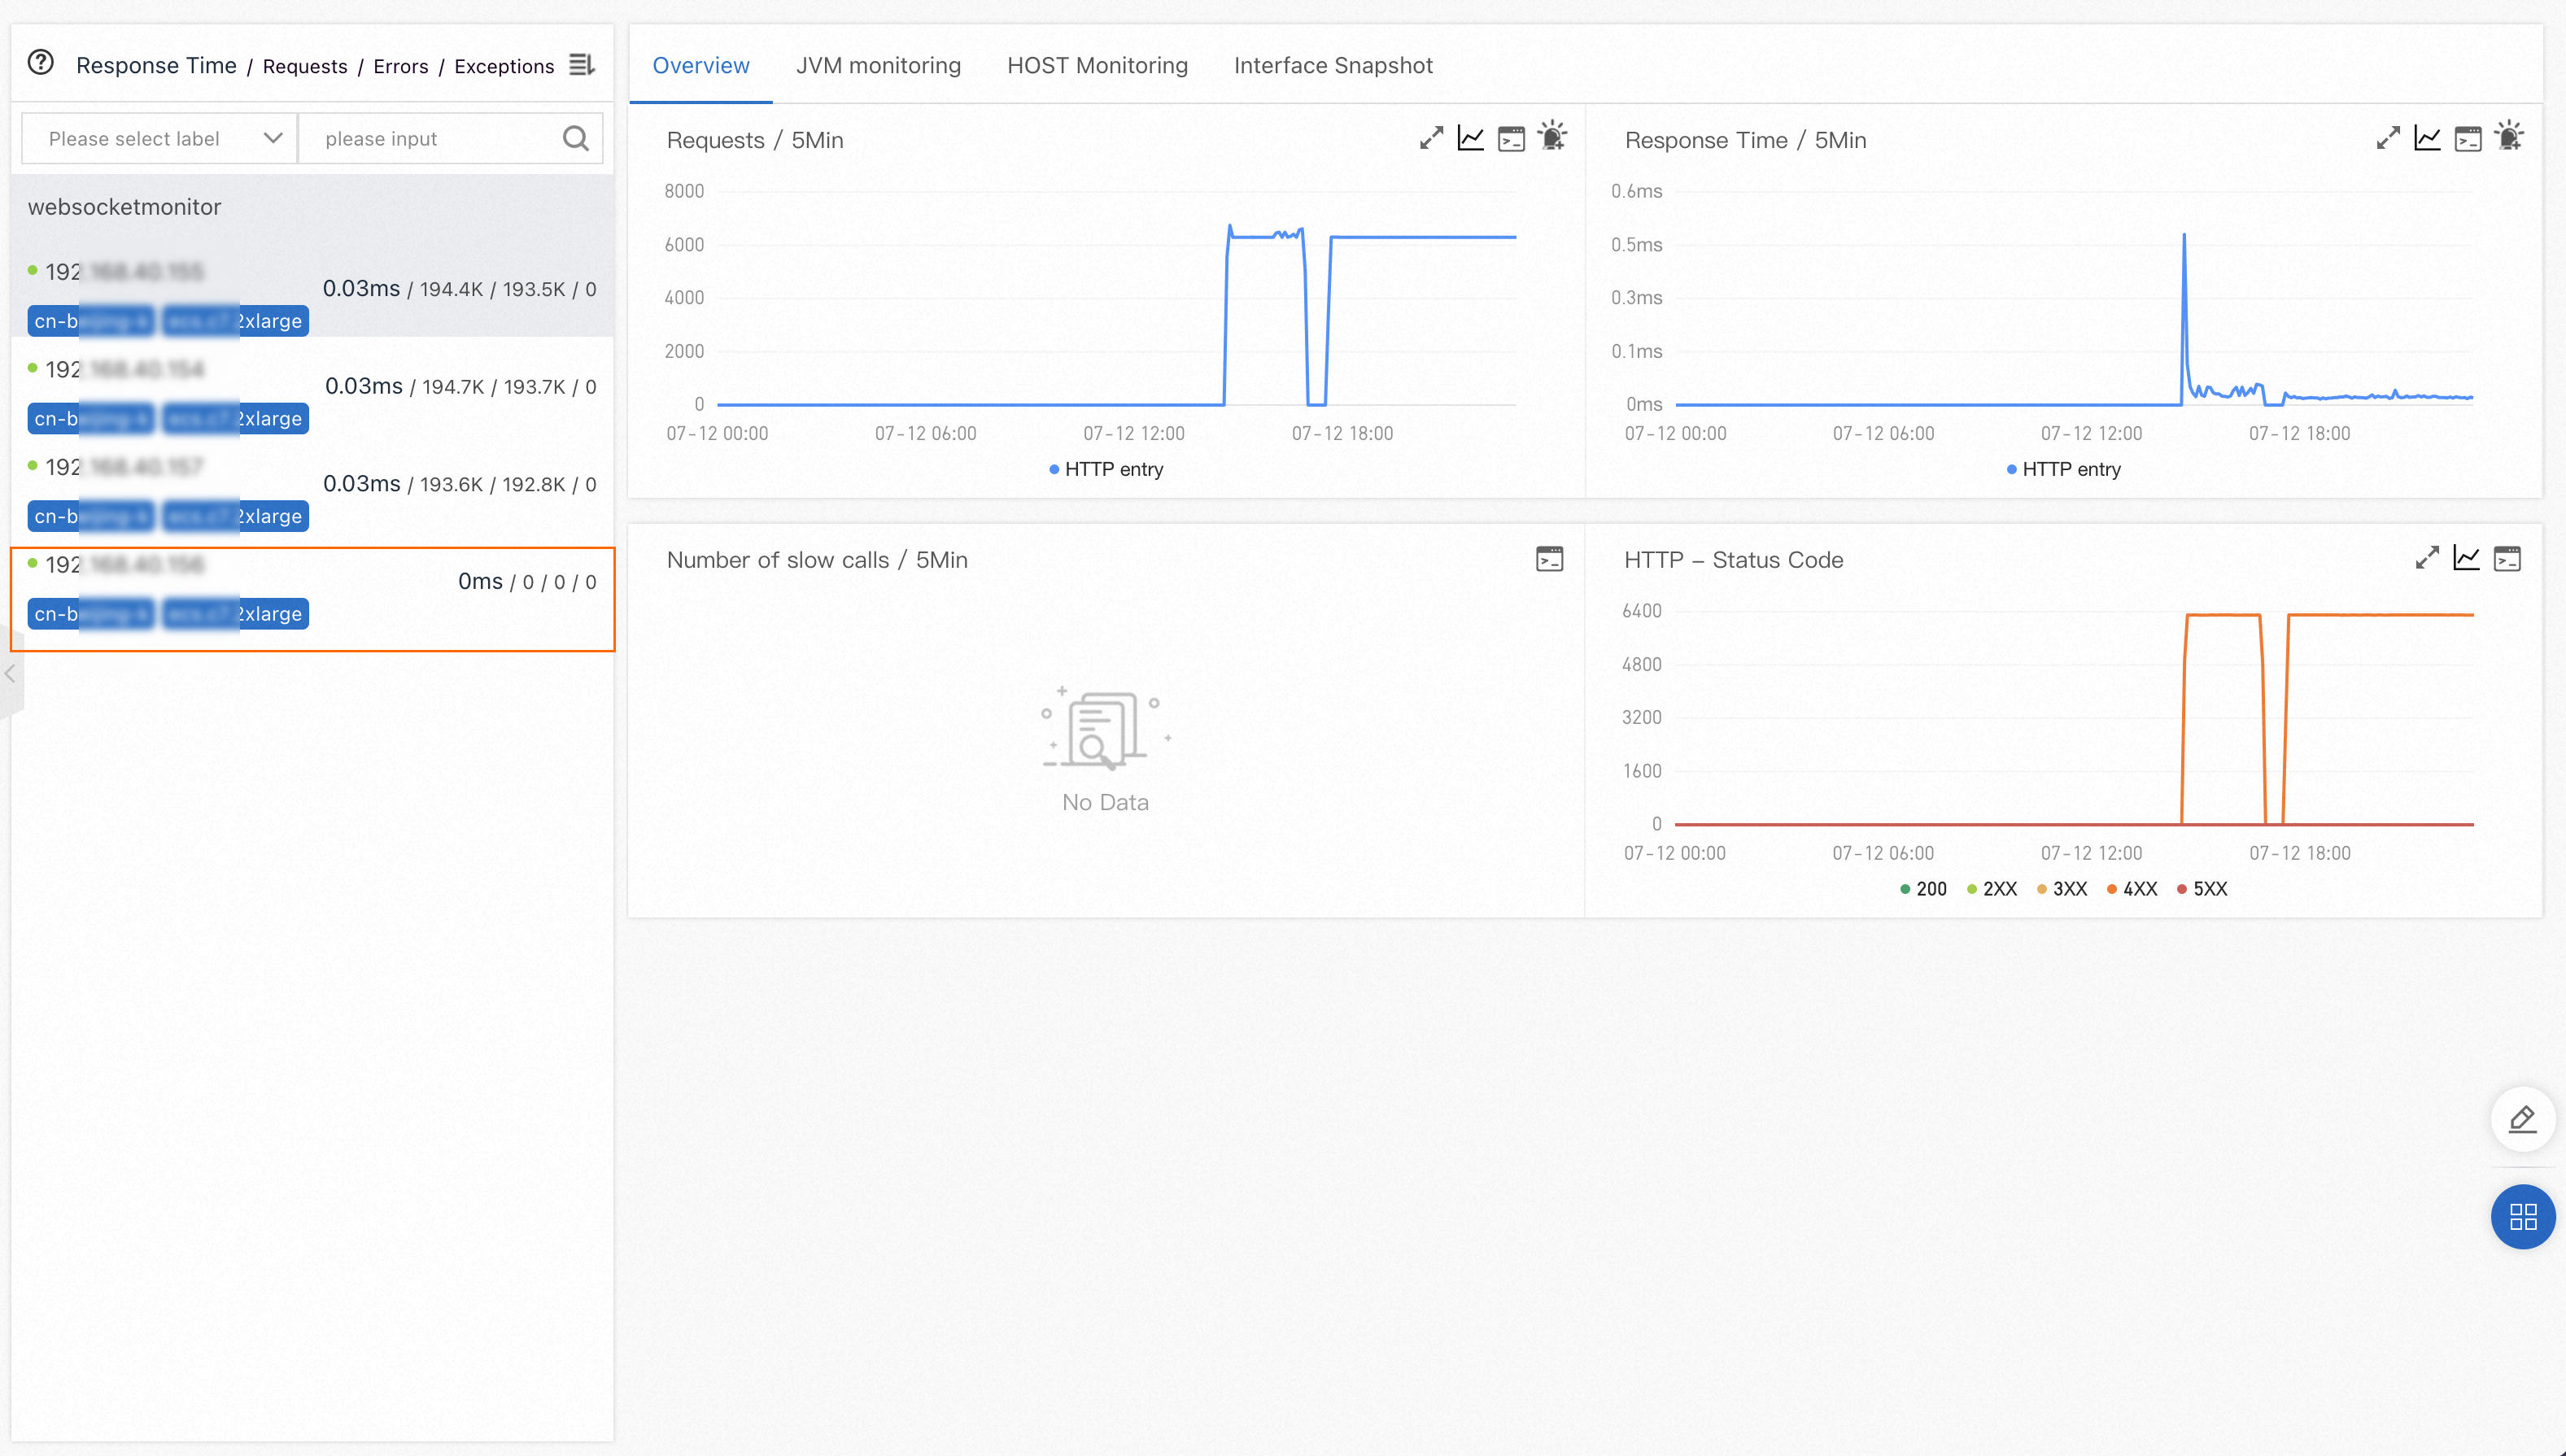
Task: Click the blue grid floating button
Action: tap(2522, 1216)
